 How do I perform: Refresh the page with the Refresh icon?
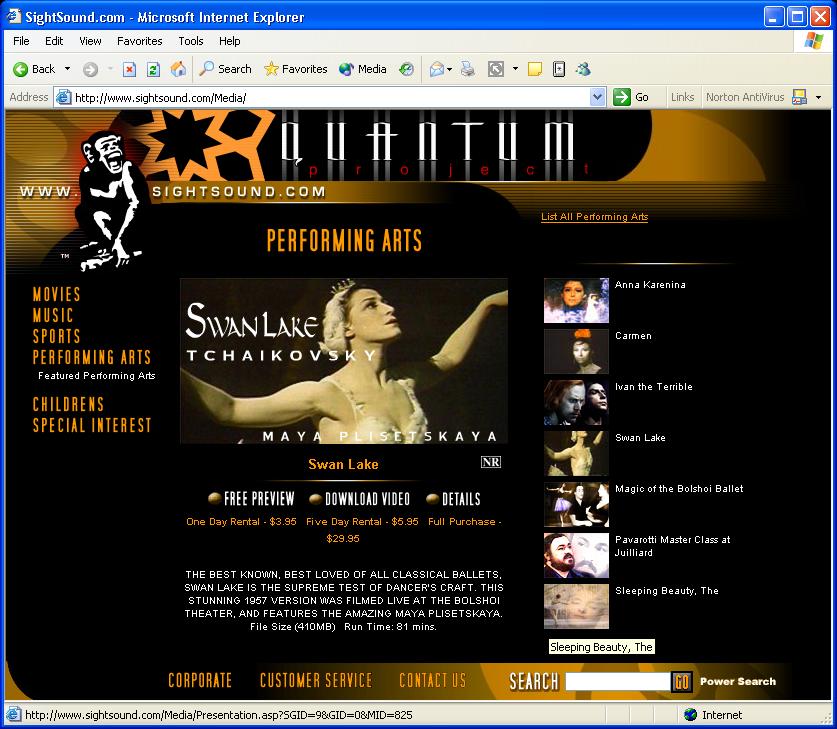[x=153, y=69]
